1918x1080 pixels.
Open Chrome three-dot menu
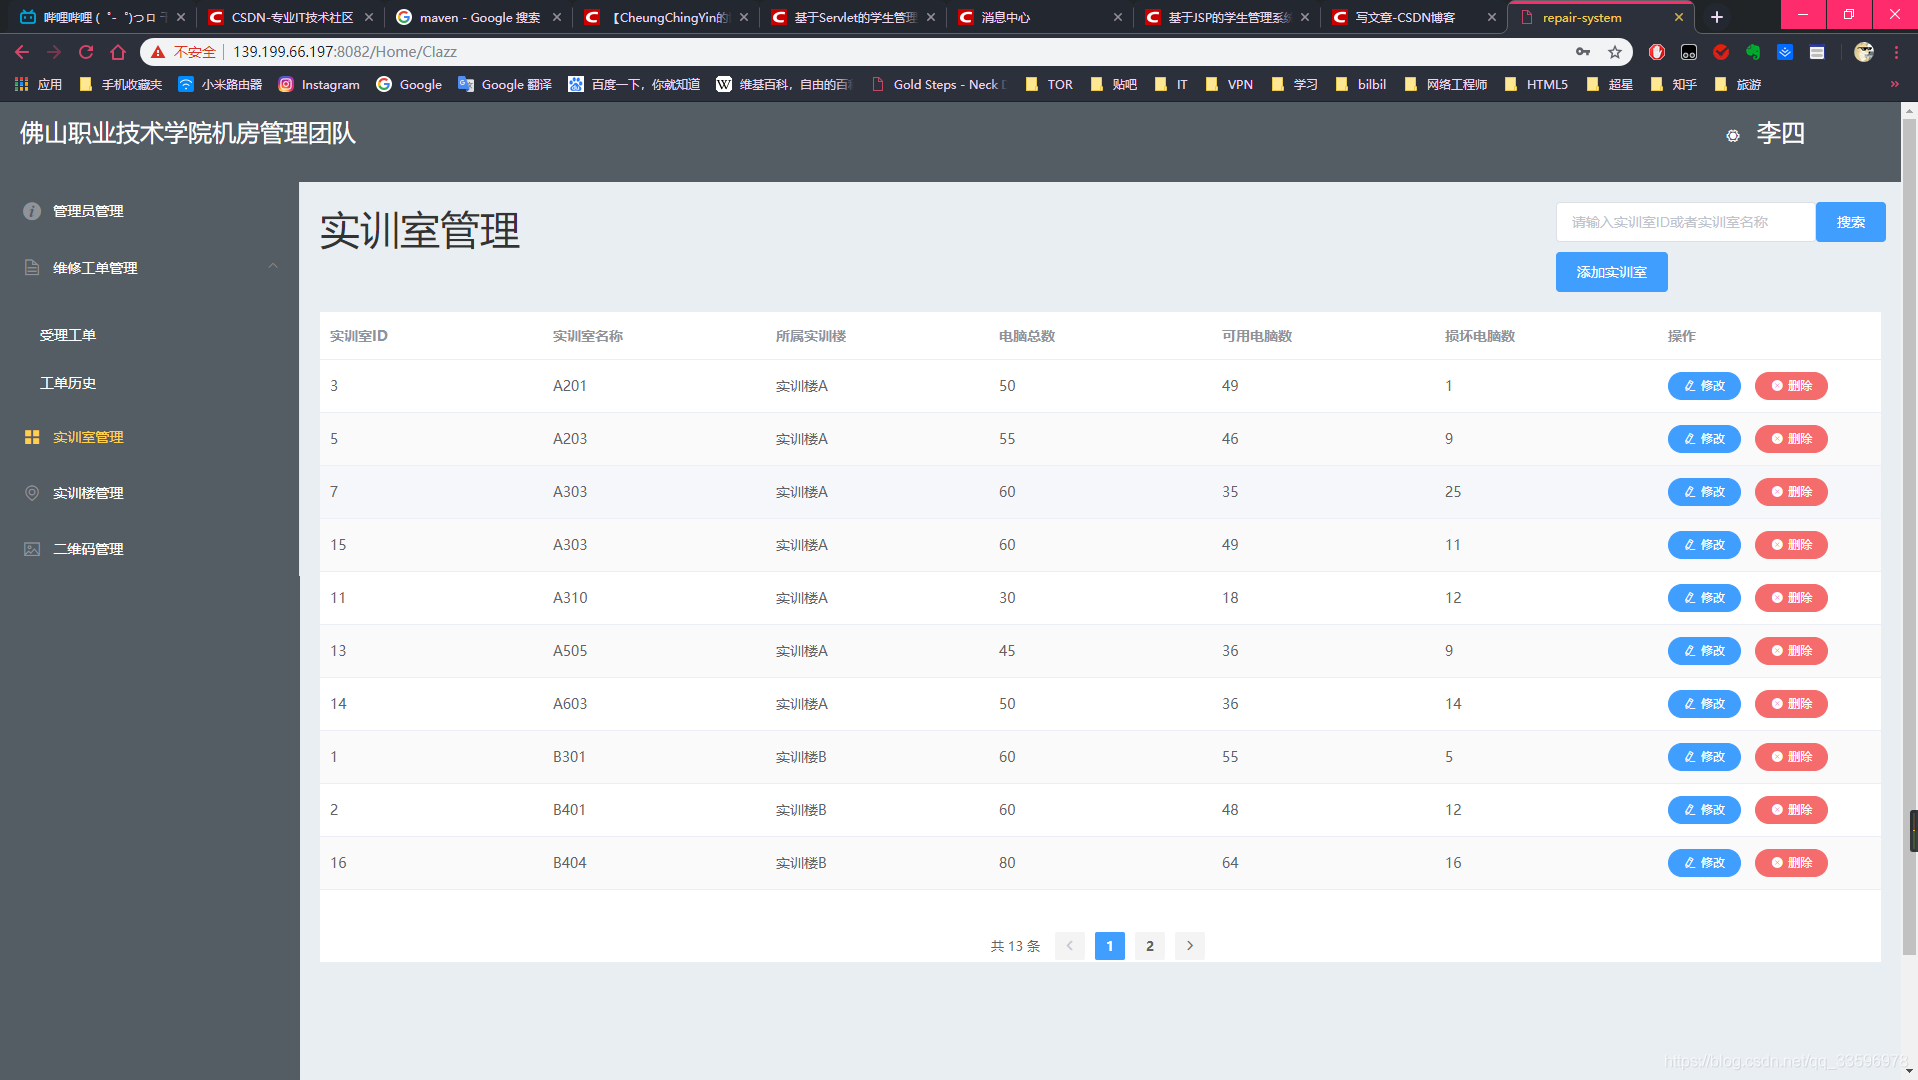(1896, 52)
